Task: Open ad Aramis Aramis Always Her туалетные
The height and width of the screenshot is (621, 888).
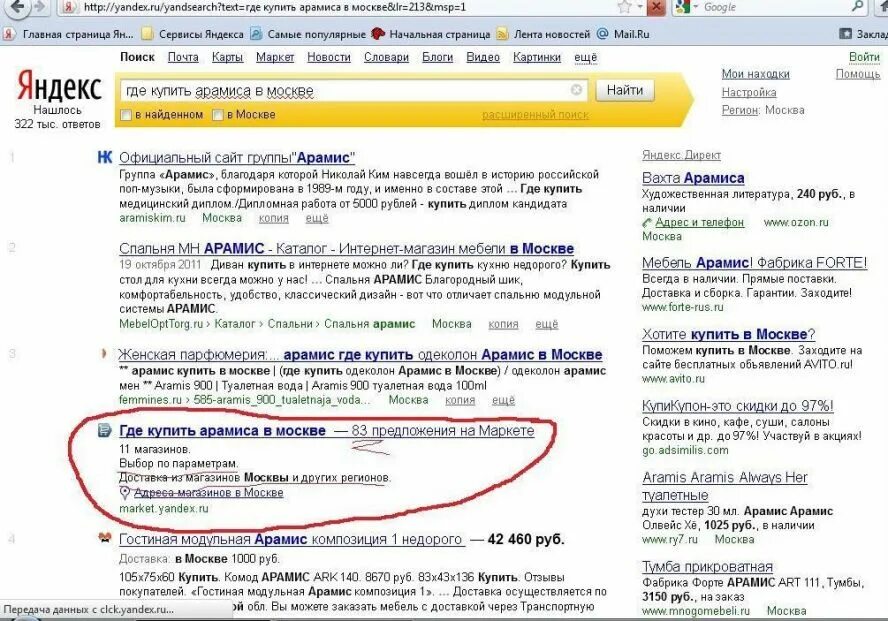Action: point(725,486)
